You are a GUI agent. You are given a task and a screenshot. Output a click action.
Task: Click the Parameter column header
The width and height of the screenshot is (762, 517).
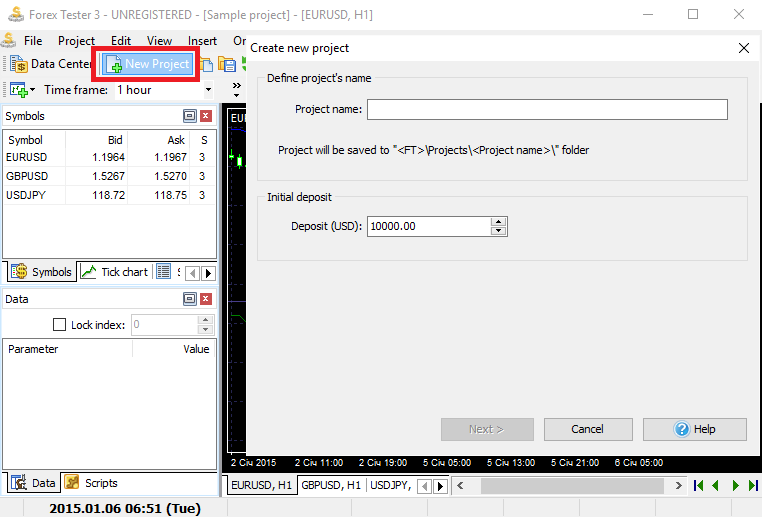[x=68, y=349]
